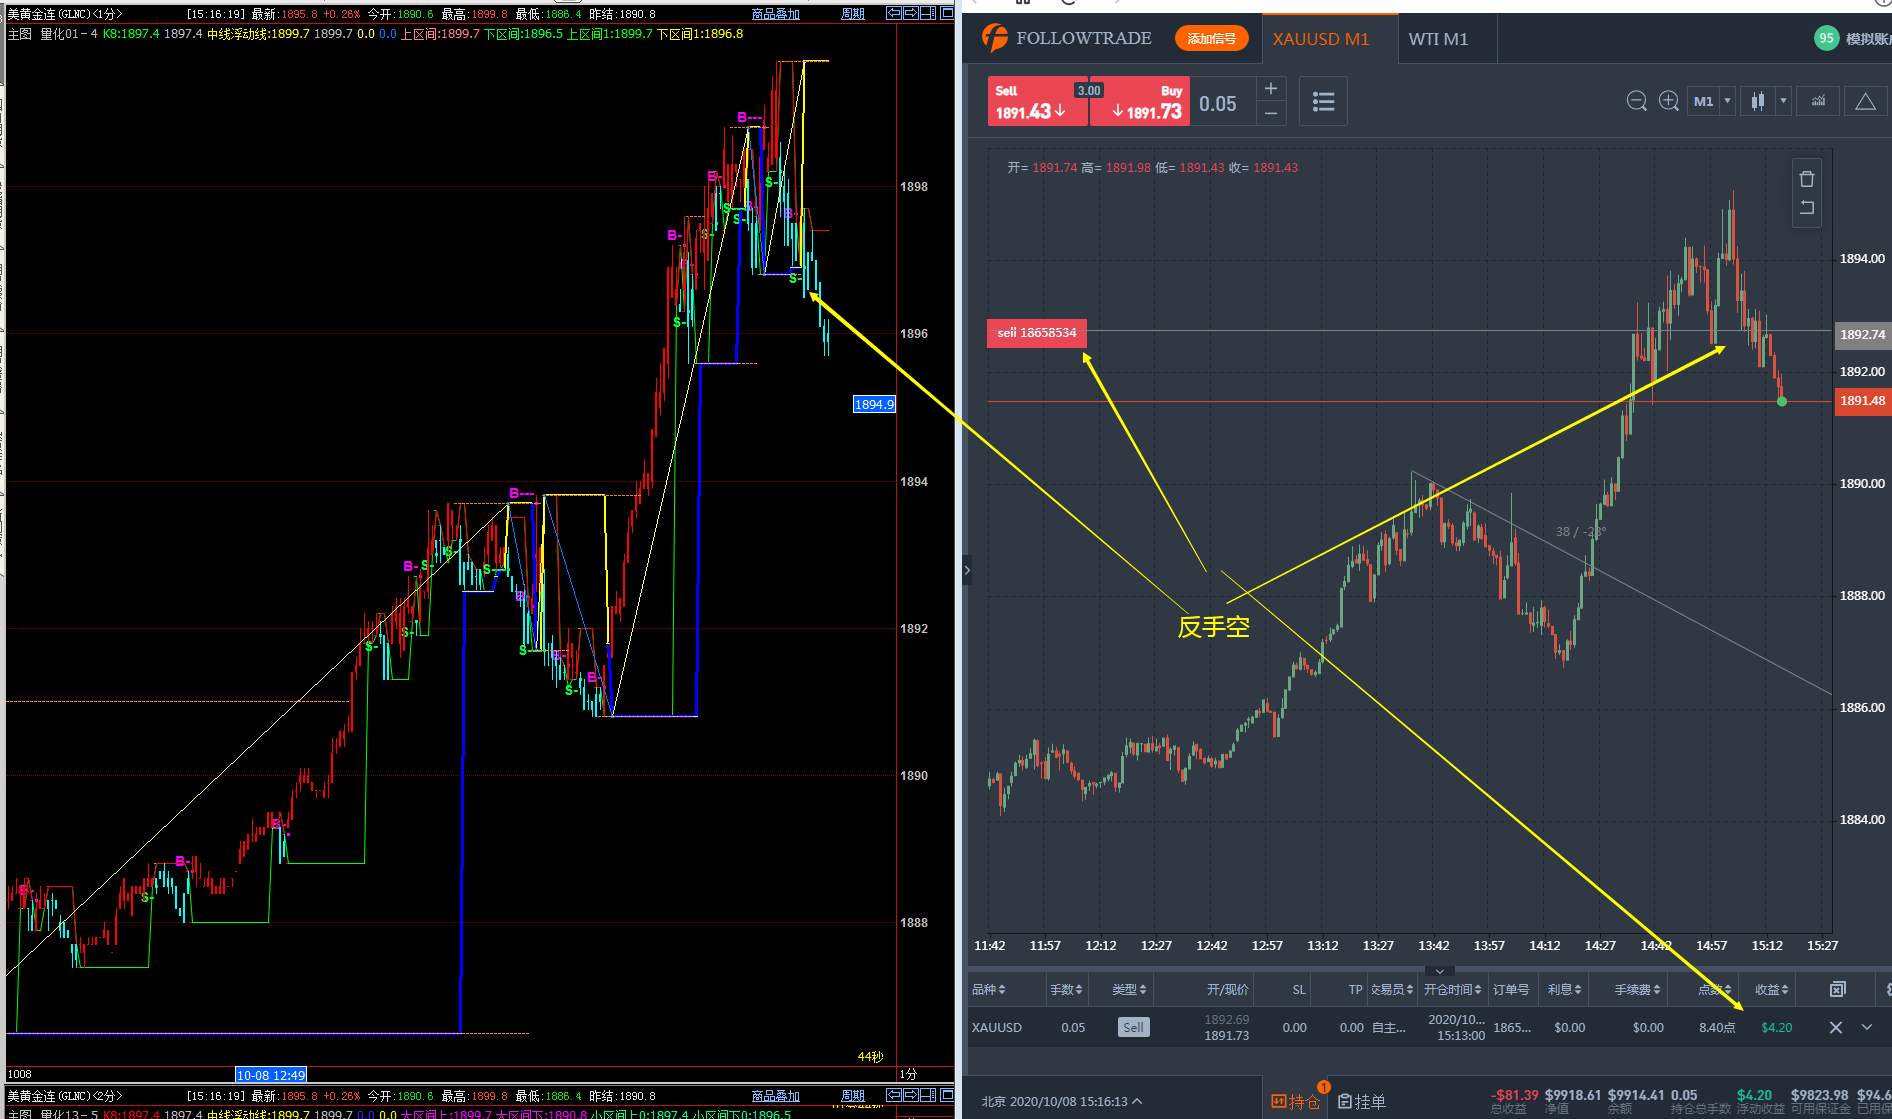This screenshot has width=1892, height=1119.
Task: Expand the 北京 time zone selector
Action: 1061,1101
